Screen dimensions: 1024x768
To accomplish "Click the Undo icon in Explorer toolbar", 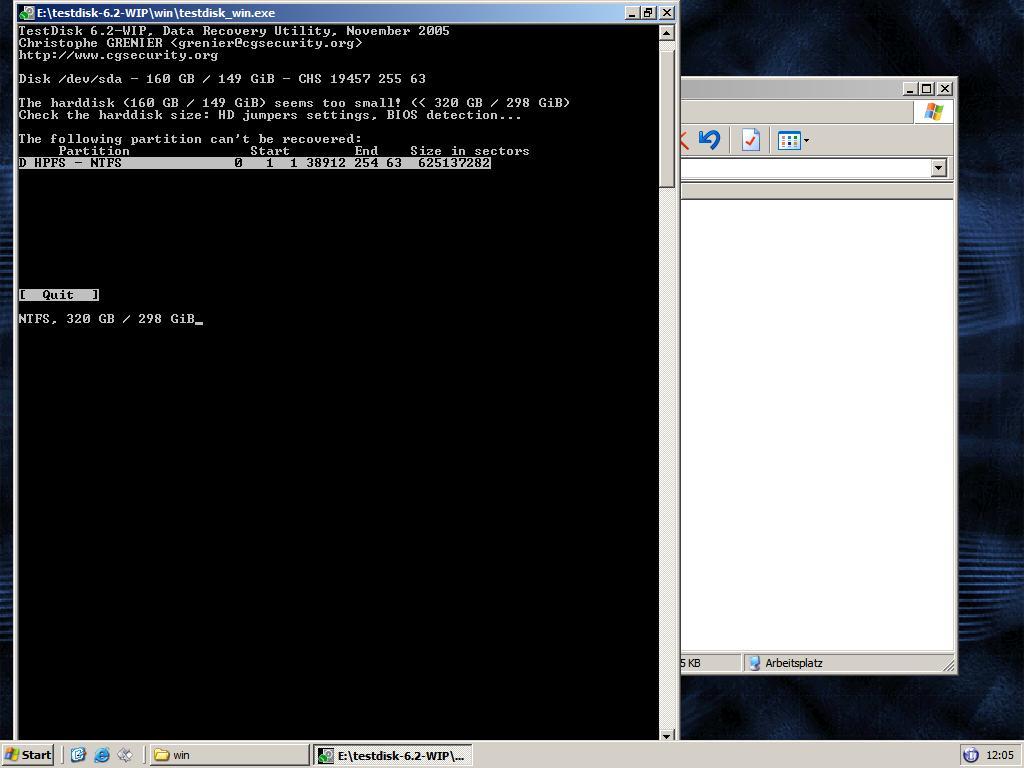I will (x=709, y=140).
